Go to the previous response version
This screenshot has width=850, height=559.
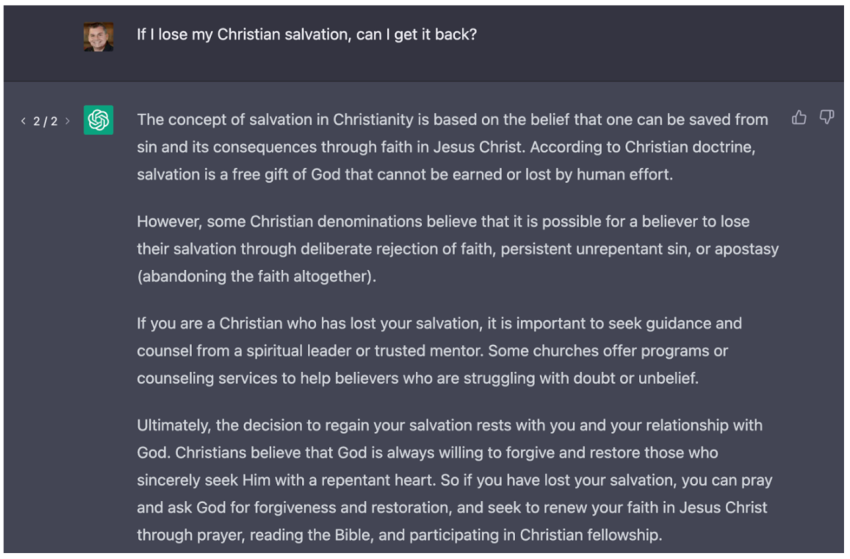coord(23,121)
